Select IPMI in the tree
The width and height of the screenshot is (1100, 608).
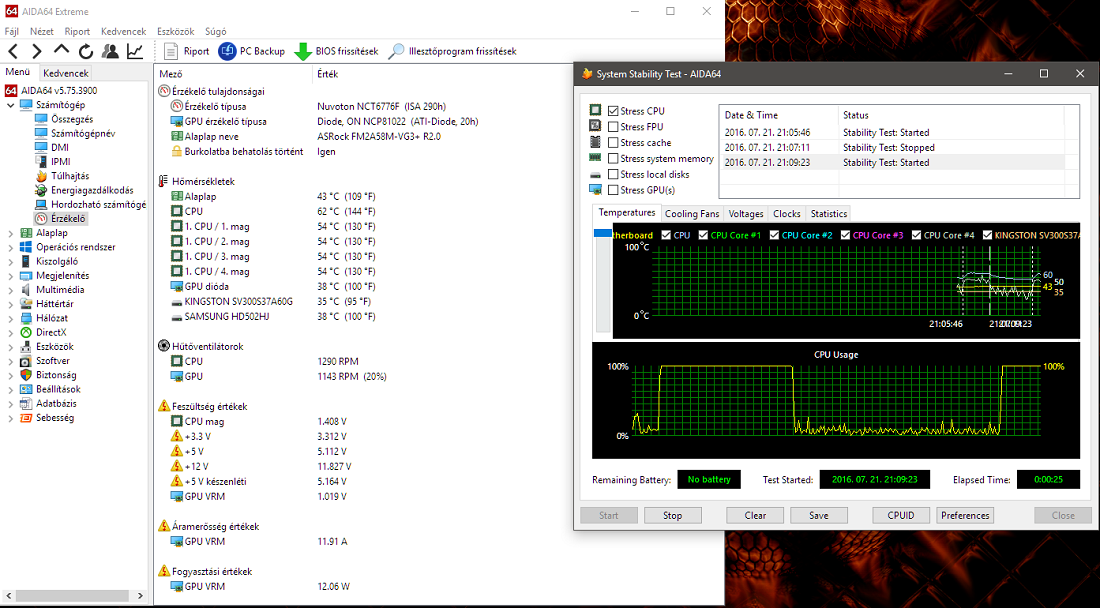point(61,161)
